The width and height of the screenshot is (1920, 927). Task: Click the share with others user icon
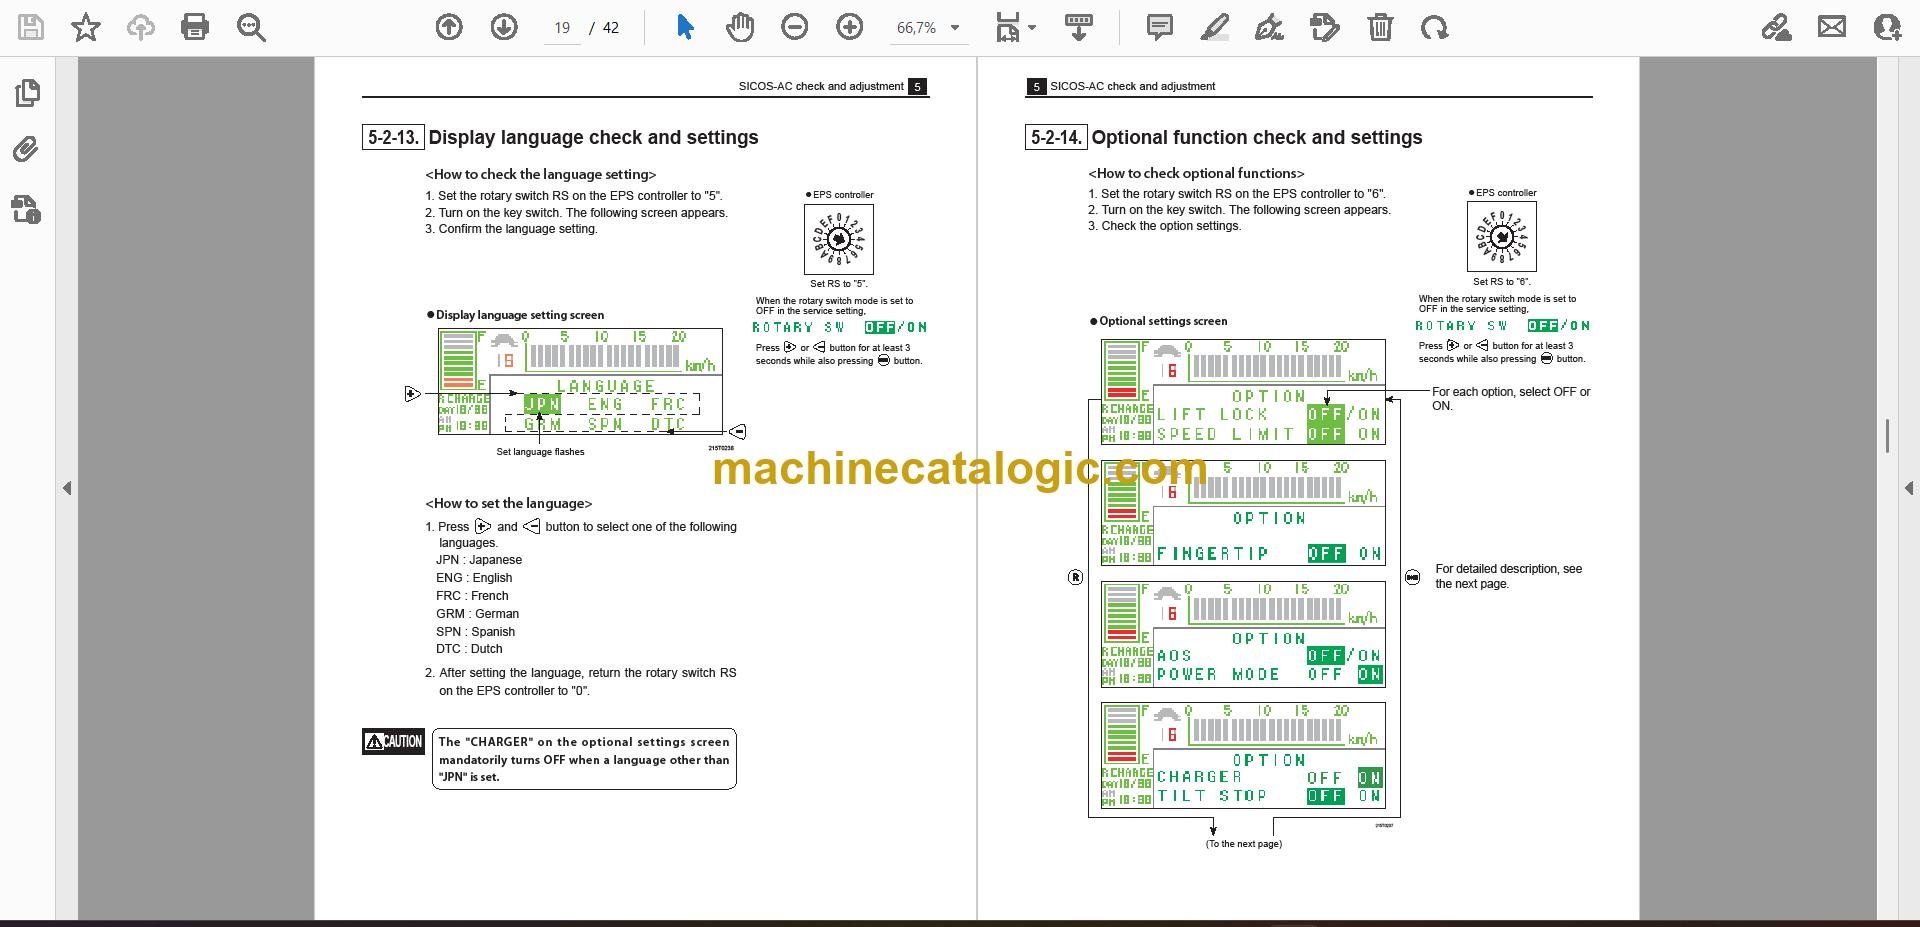coord(1887,27)
